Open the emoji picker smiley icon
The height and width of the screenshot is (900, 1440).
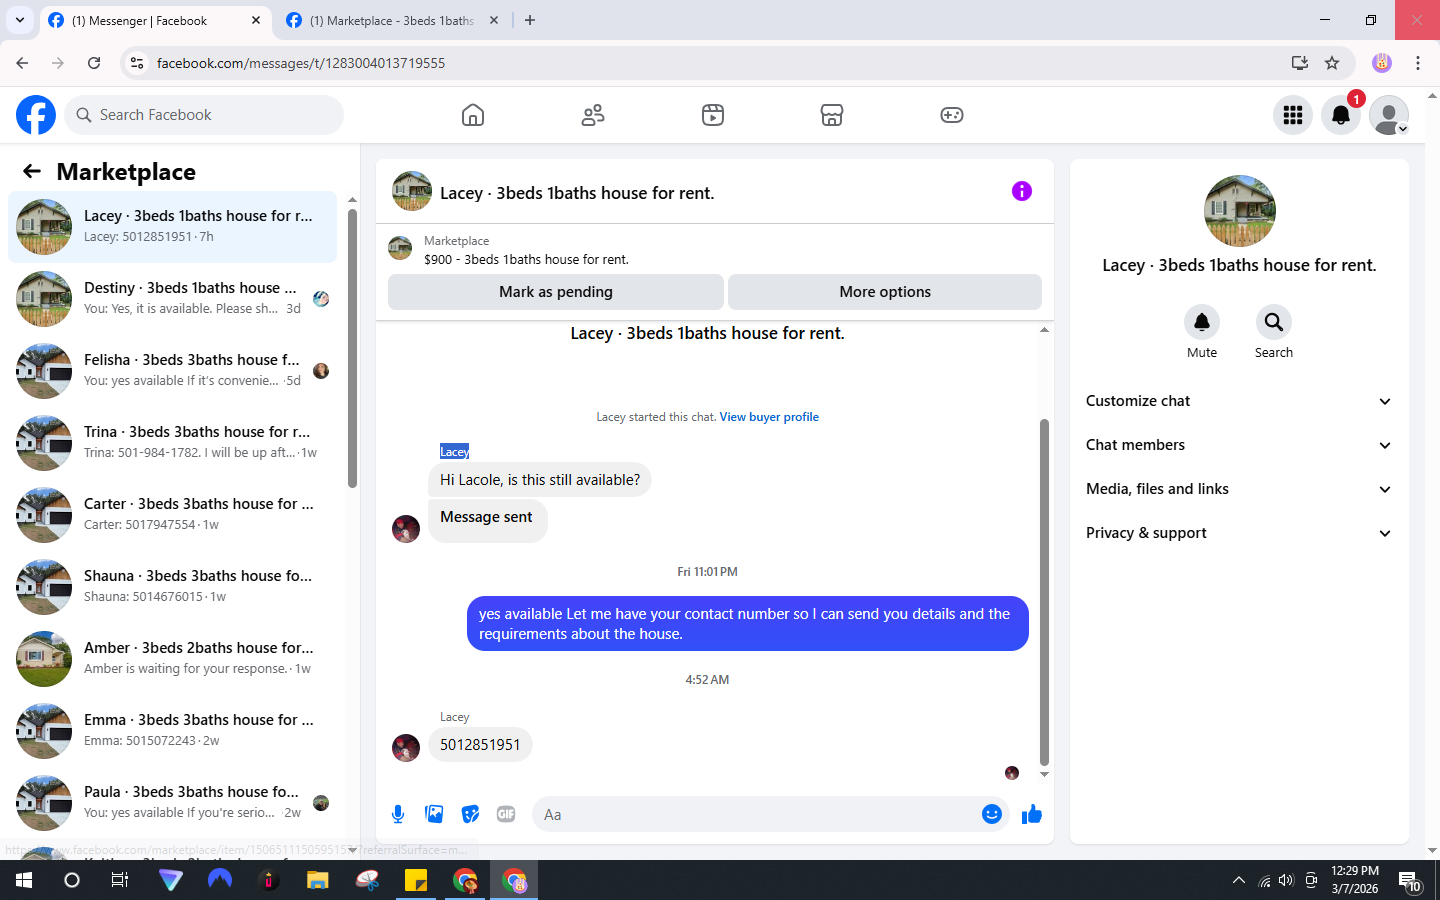pos(991,814)
